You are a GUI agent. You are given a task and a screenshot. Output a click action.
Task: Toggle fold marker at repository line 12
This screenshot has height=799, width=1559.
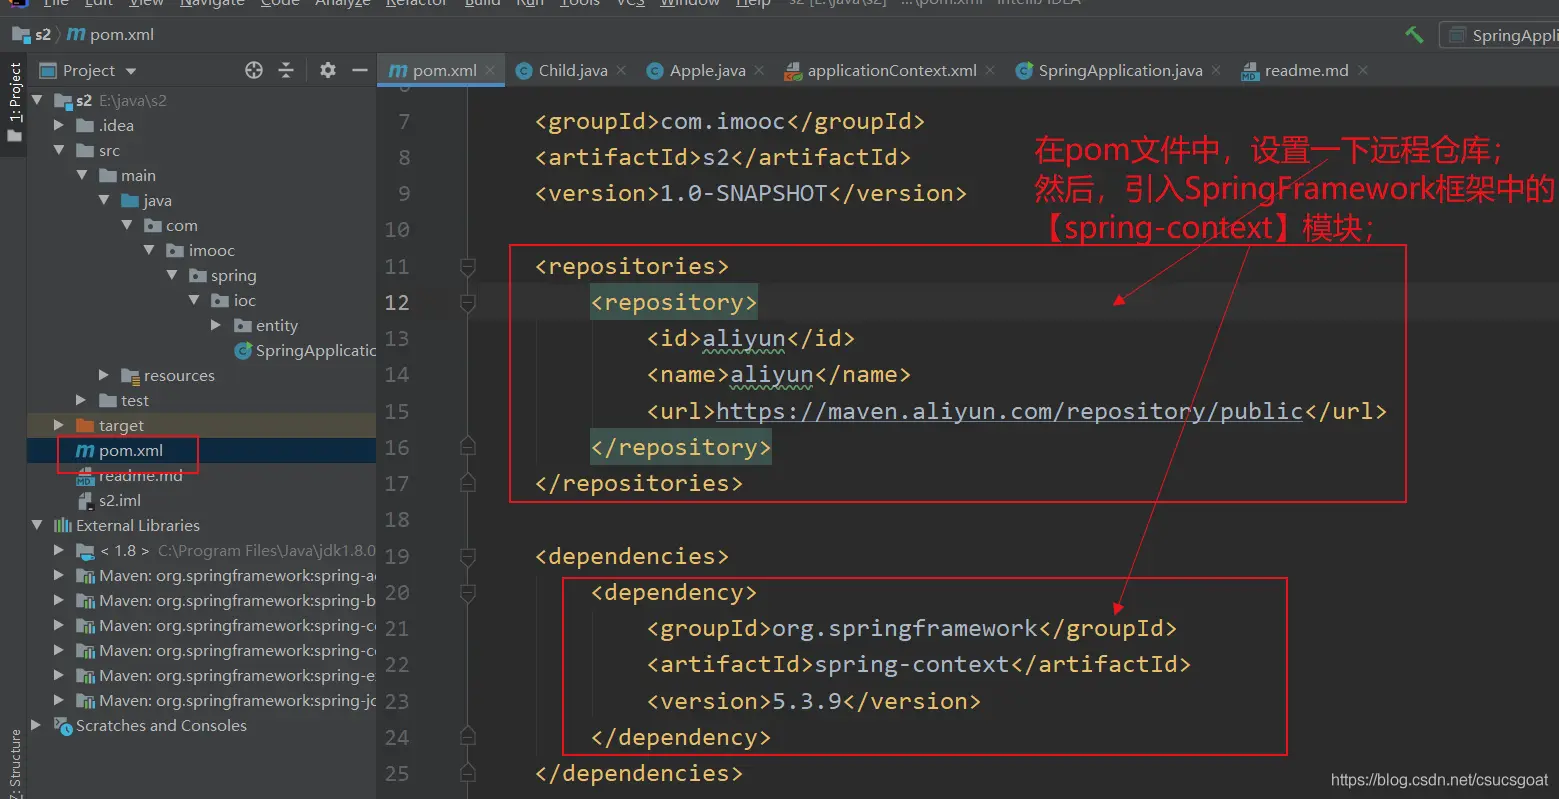[x=467, y=303]
